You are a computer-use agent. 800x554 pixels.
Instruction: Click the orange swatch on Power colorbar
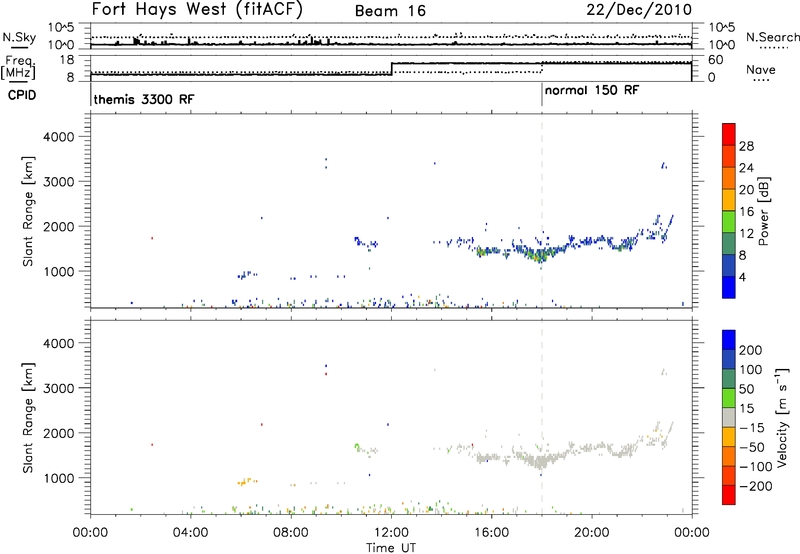coord(729,178)
